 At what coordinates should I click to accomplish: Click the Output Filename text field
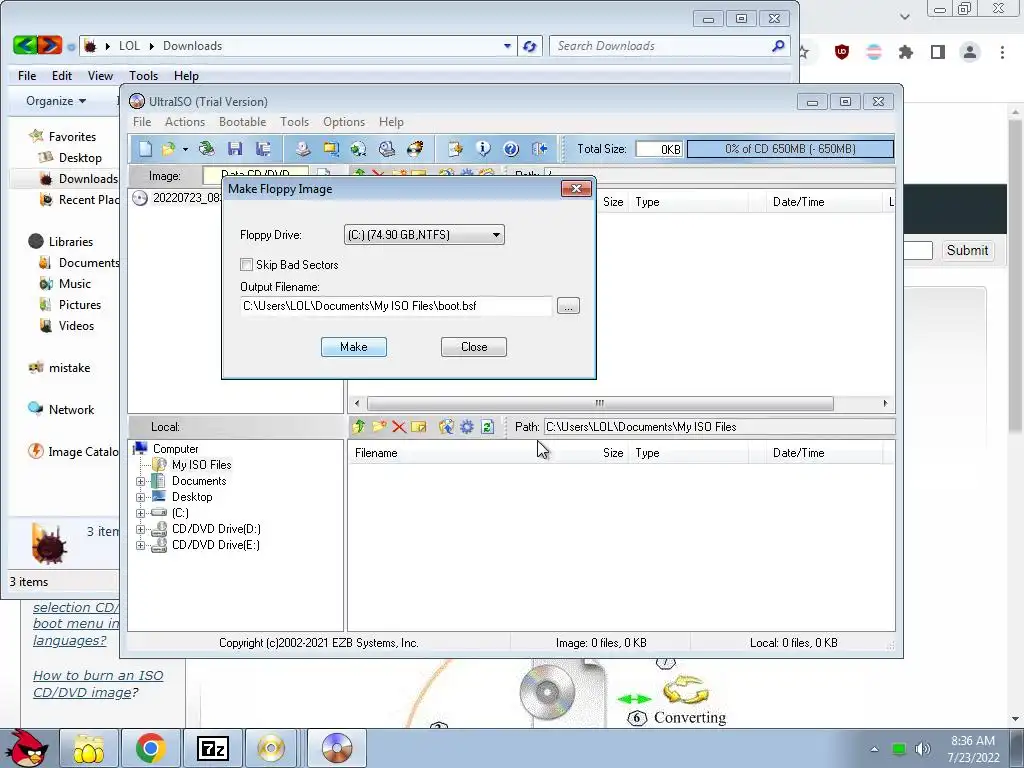(396, 306)
